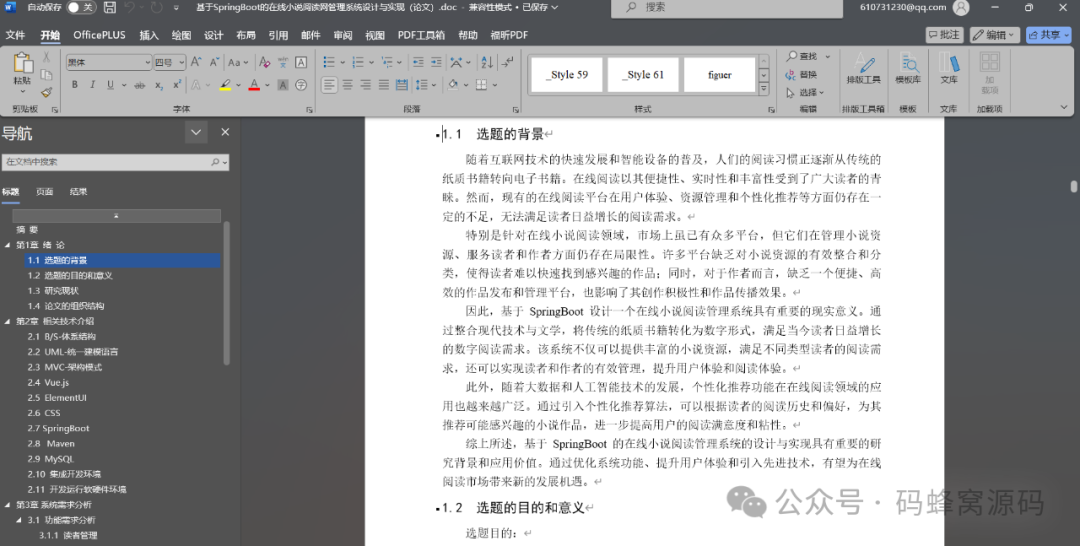
Task: Toggle Italic formatting
Action: pos(92,85)
